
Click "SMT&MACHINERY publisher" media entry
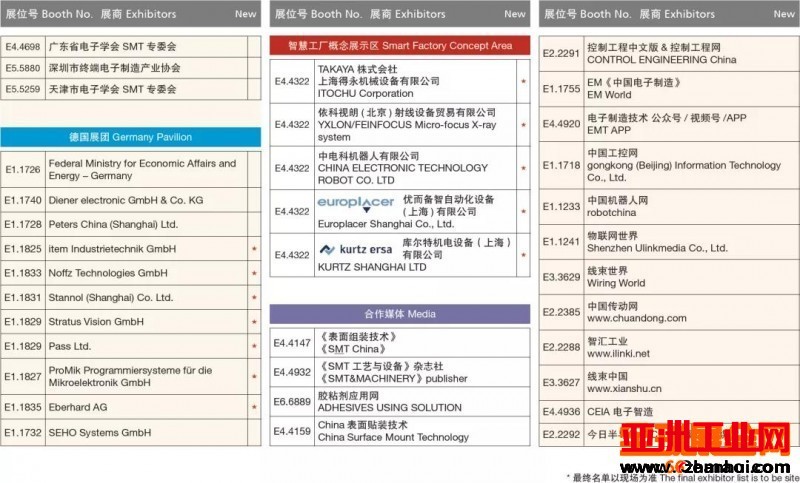393,378
